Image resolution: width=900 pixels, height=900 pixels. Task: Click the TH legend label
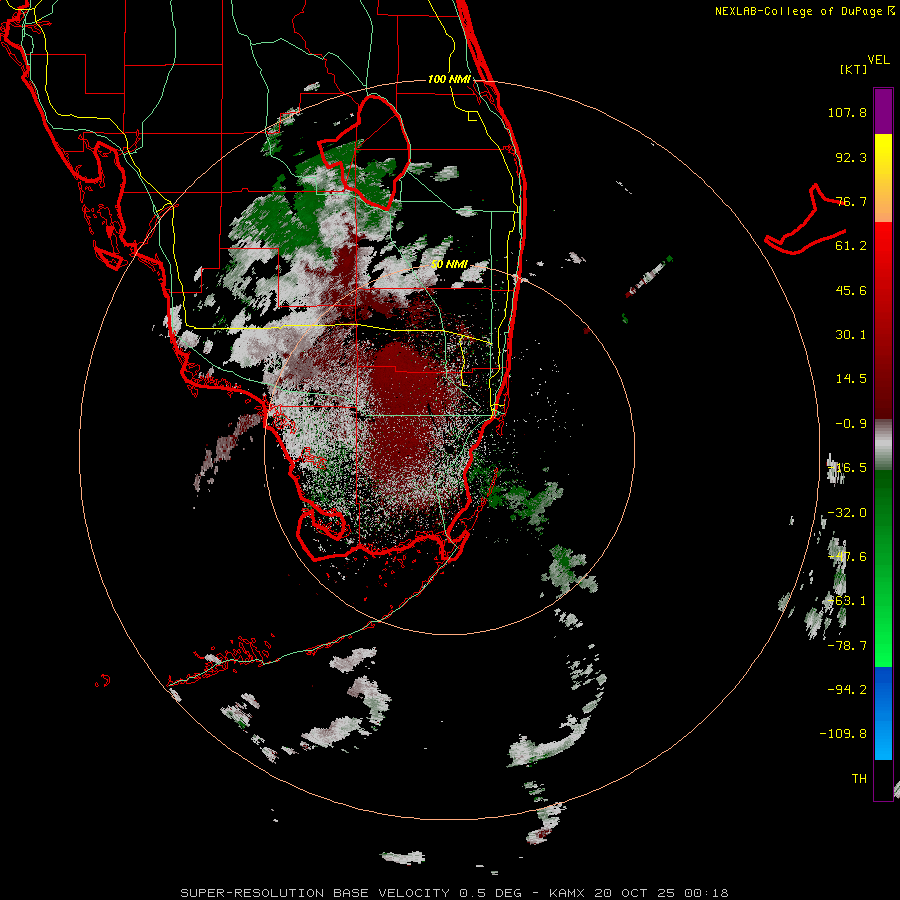(x=859, y=778)
